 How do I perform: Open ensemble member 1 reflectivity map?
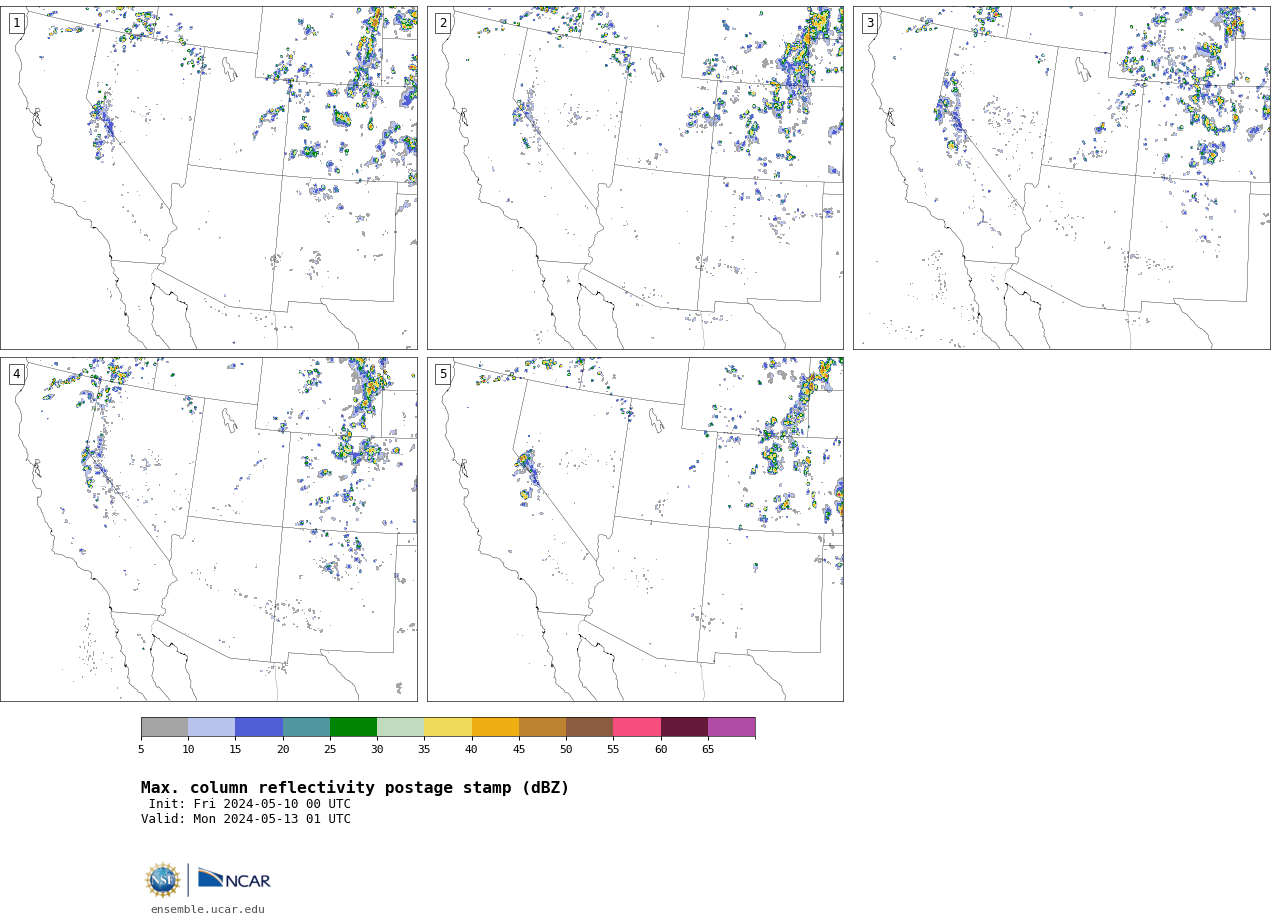point(209,178)
